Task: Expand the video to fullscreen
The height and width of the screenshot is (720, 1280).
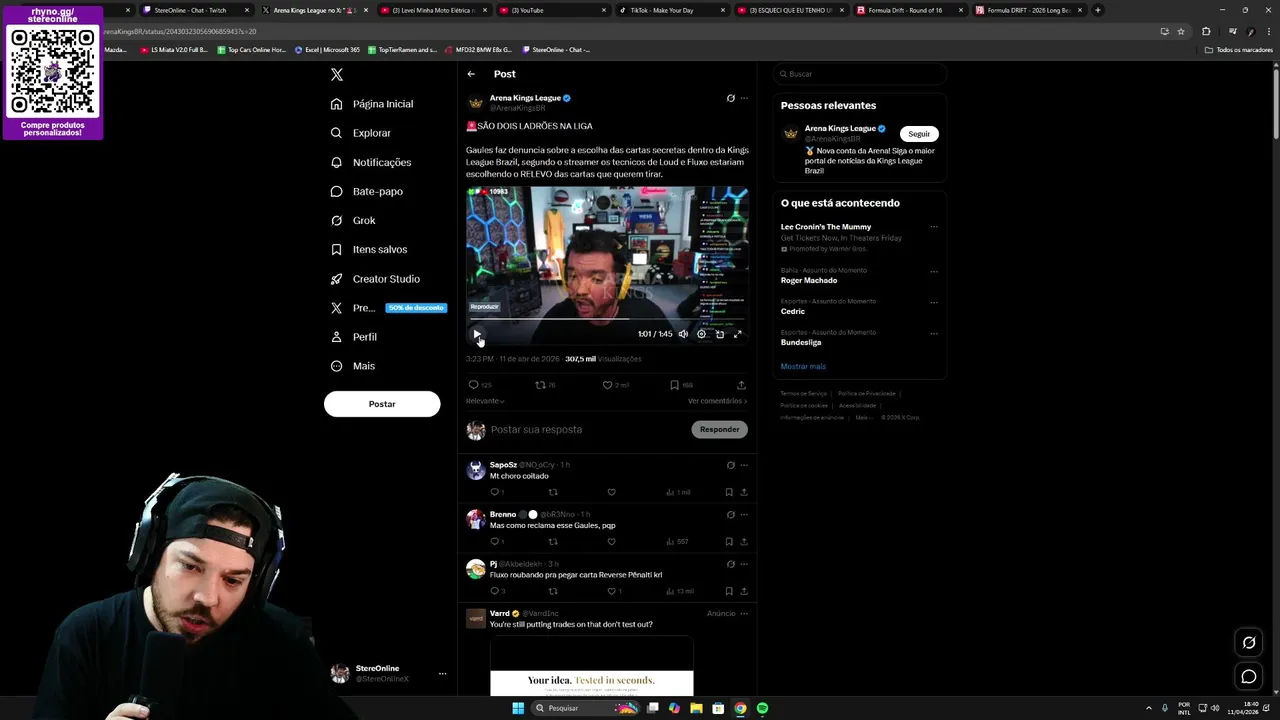Action: point(737,334)
